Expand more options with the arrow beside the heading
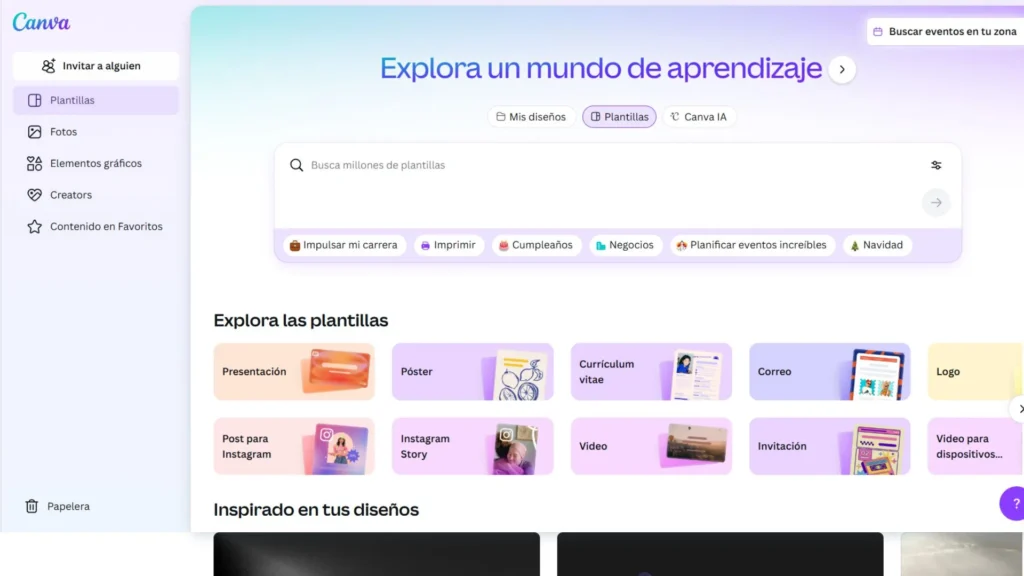 (x=843, y=69)
